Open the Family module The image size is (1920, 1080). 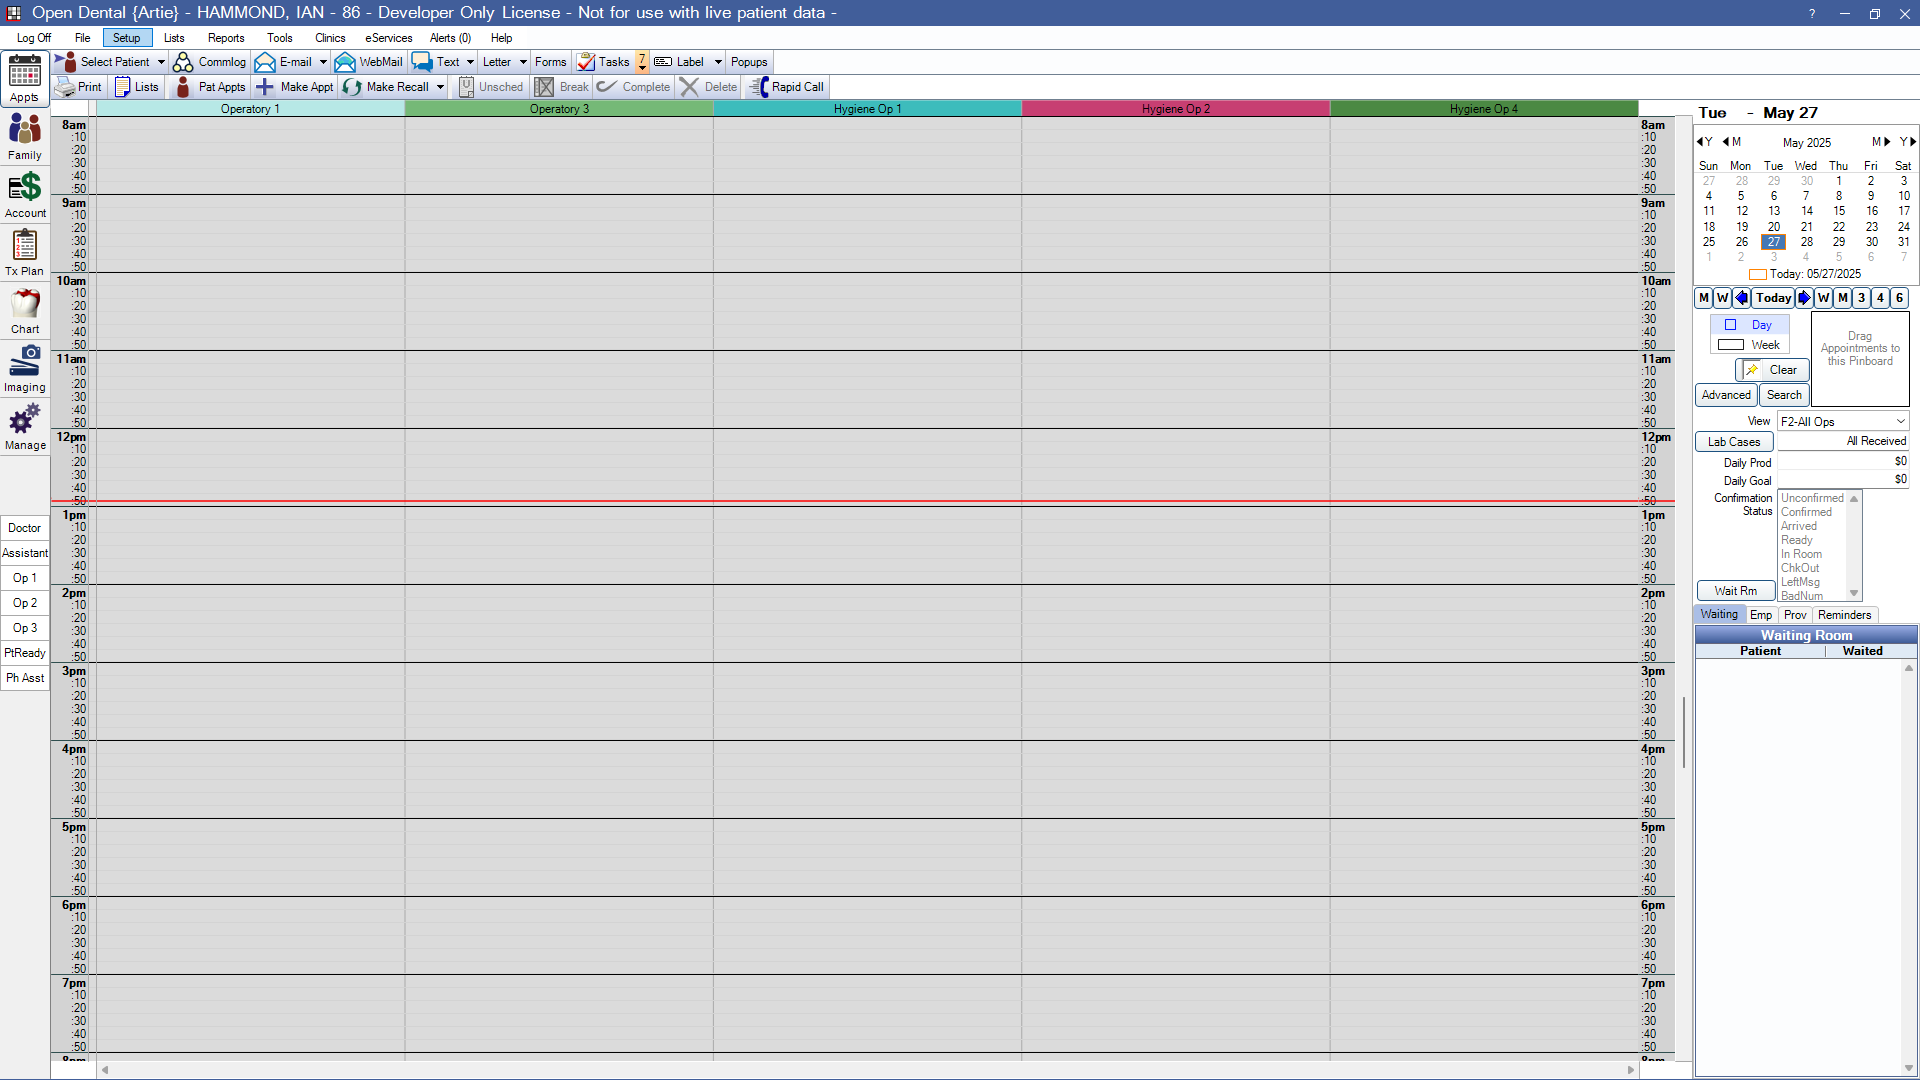[25, 136]
